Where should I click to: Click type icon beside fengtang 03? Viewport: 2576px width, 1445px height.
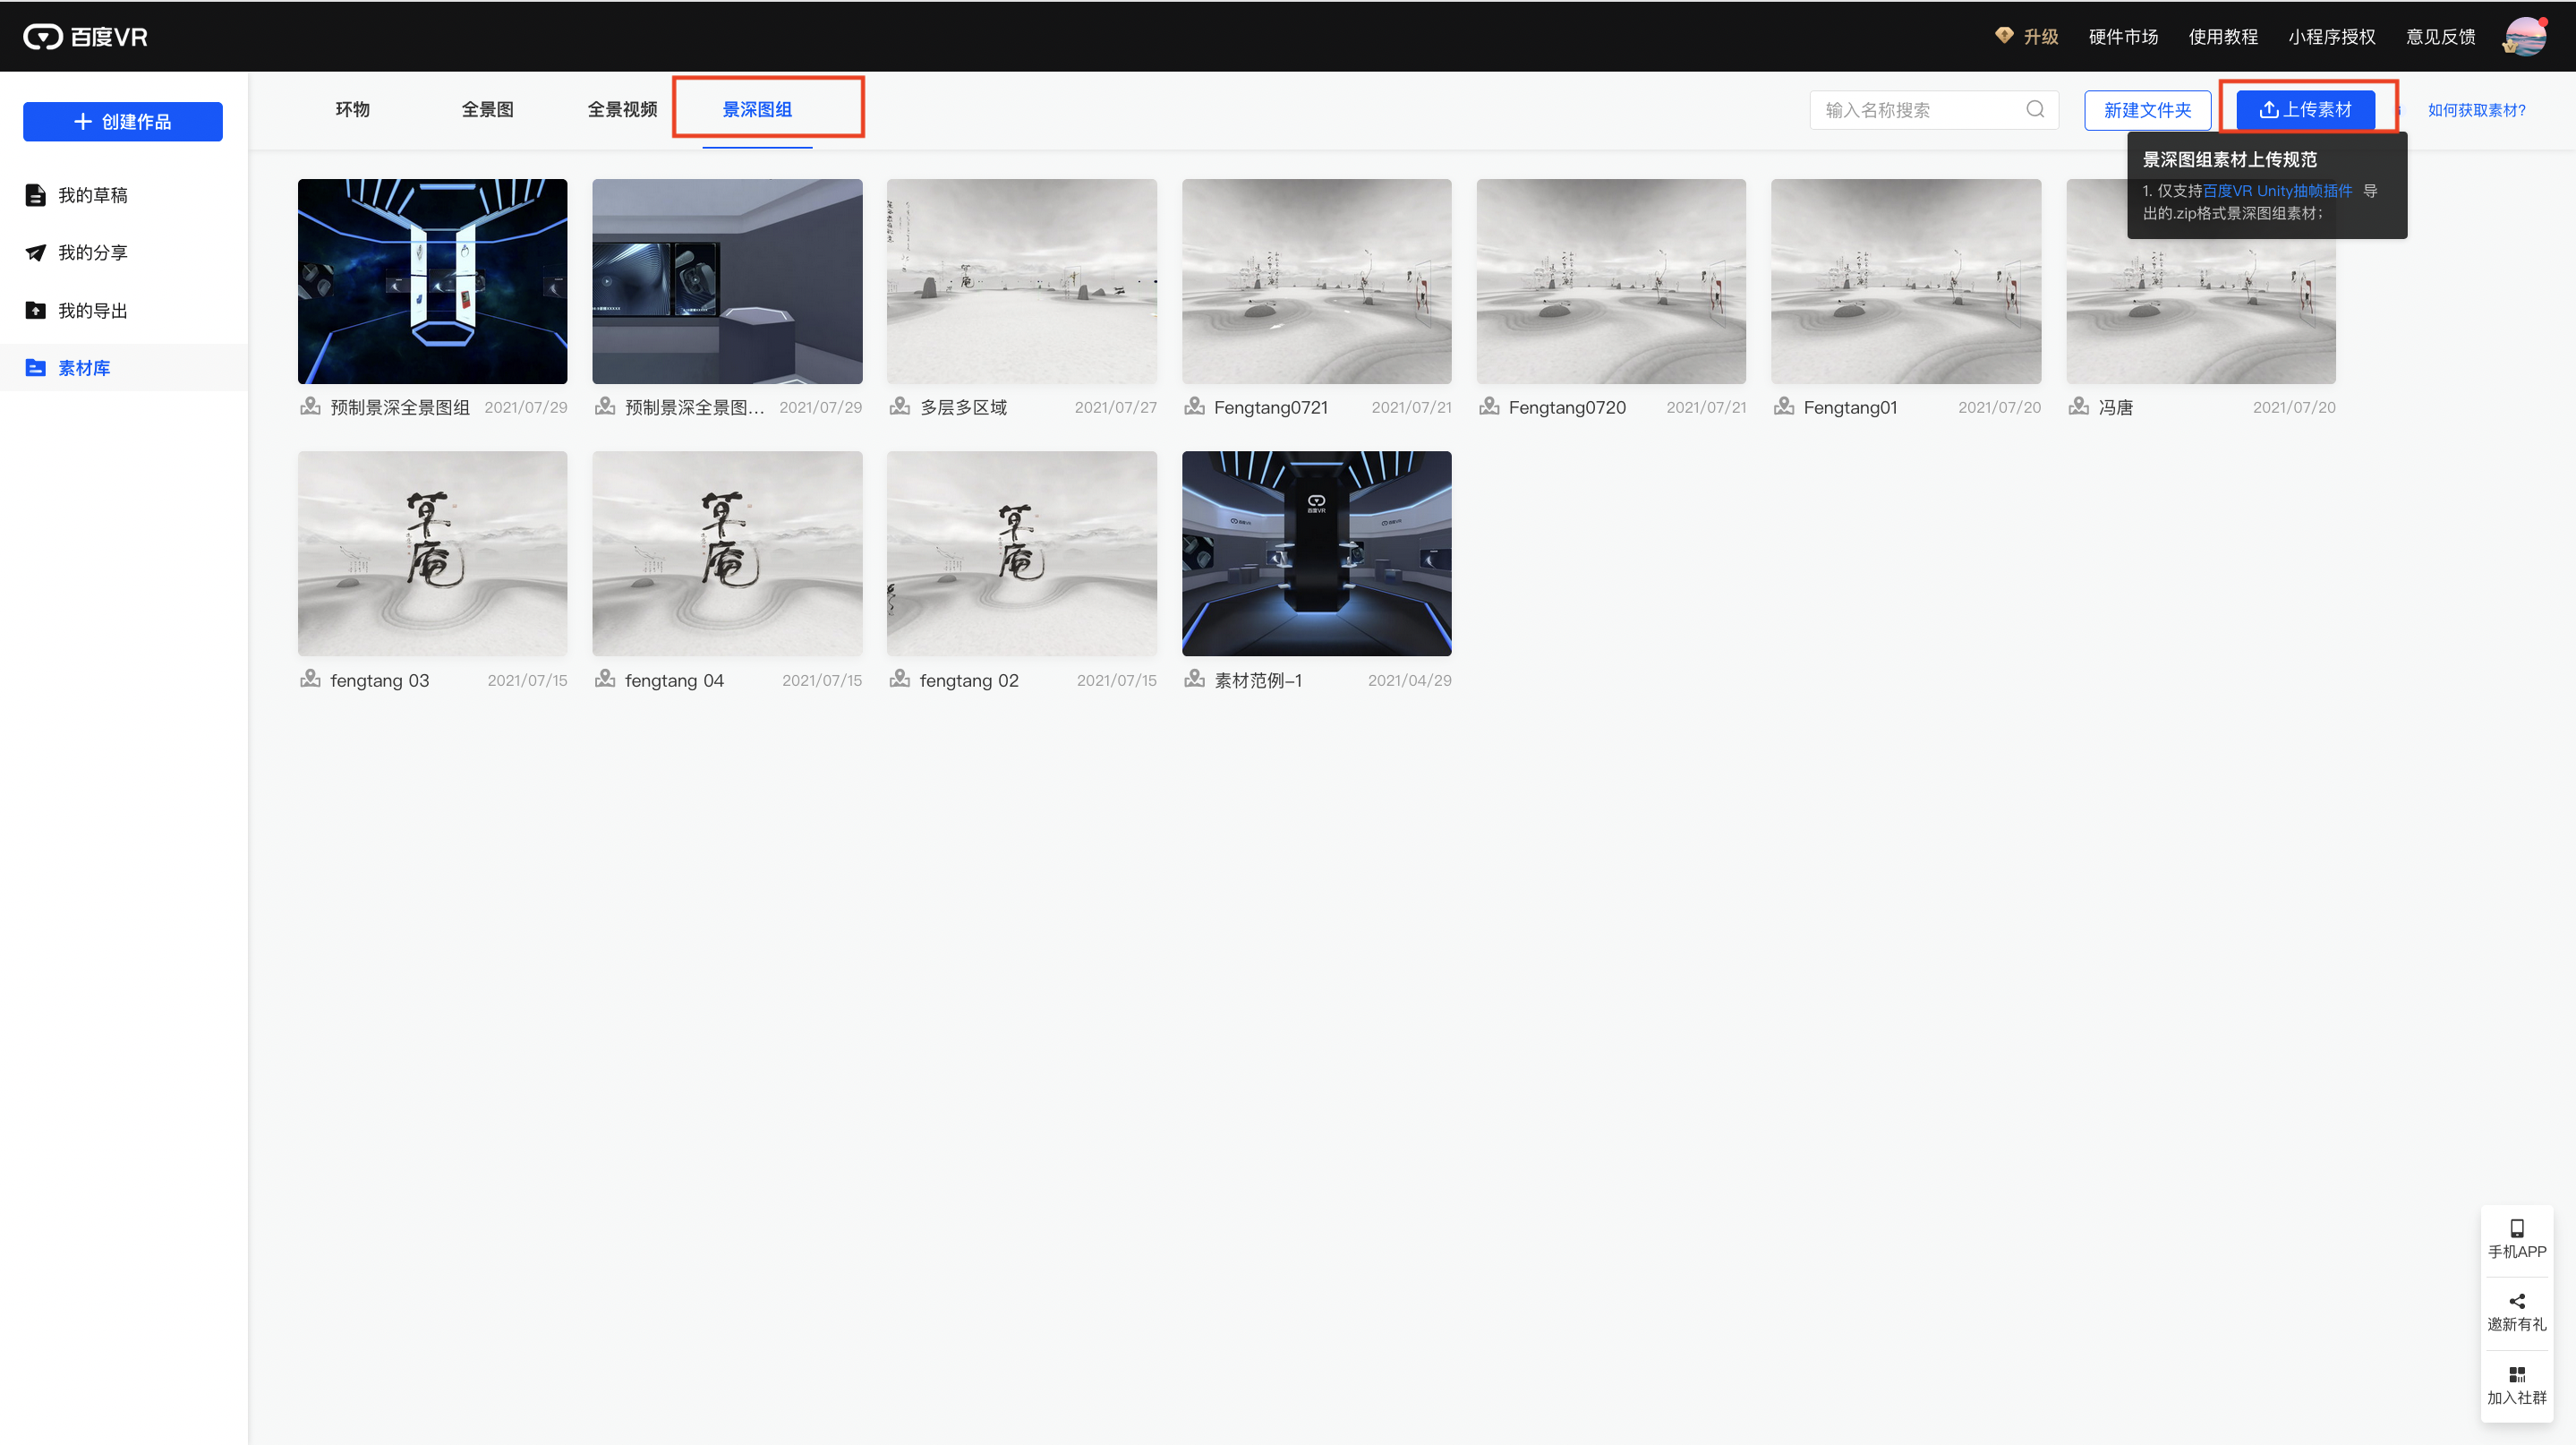pos(310,680)
